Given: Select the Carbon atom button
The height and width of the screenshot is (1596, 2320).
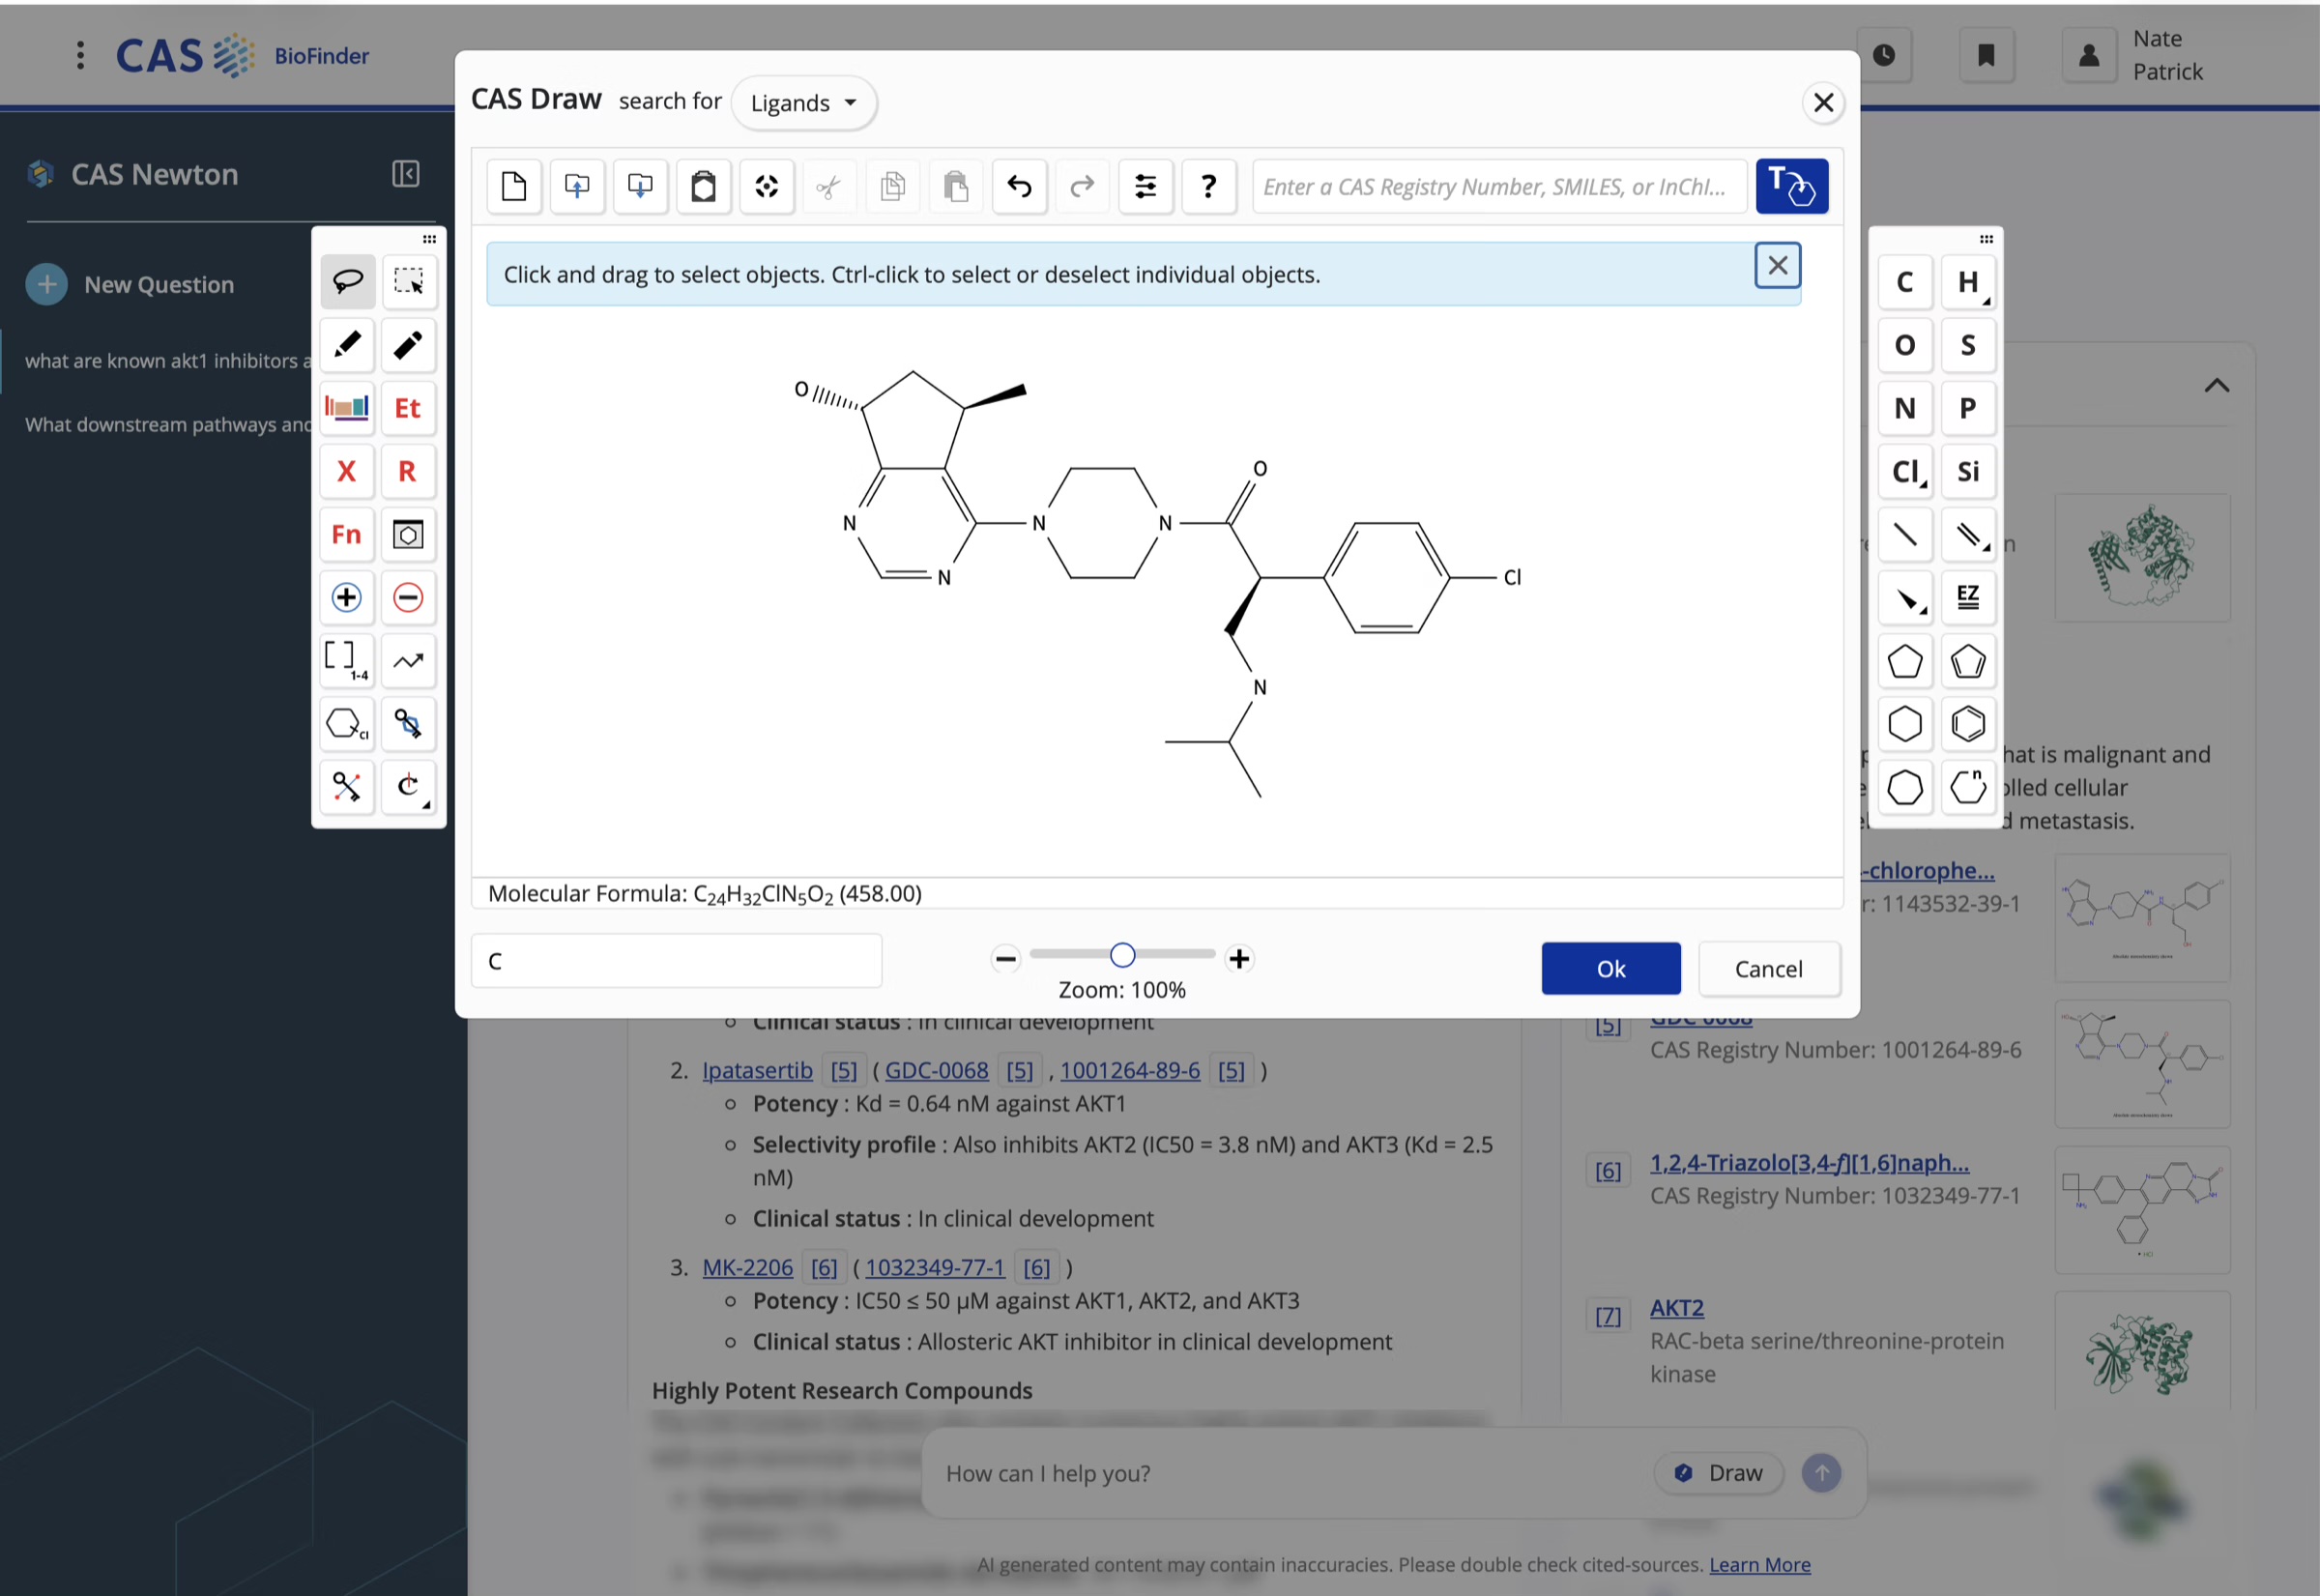Looking at the screenshot, I should click(x=1905, y=282).
